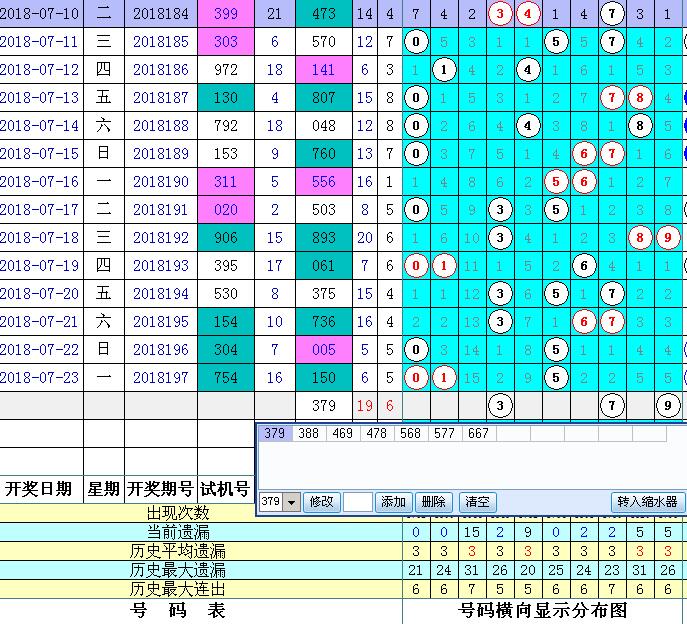Viewport: 687px width, 624px height.
Task: Click red circled 3 in row 2018-07-10
Action: [x=500, y=14]
